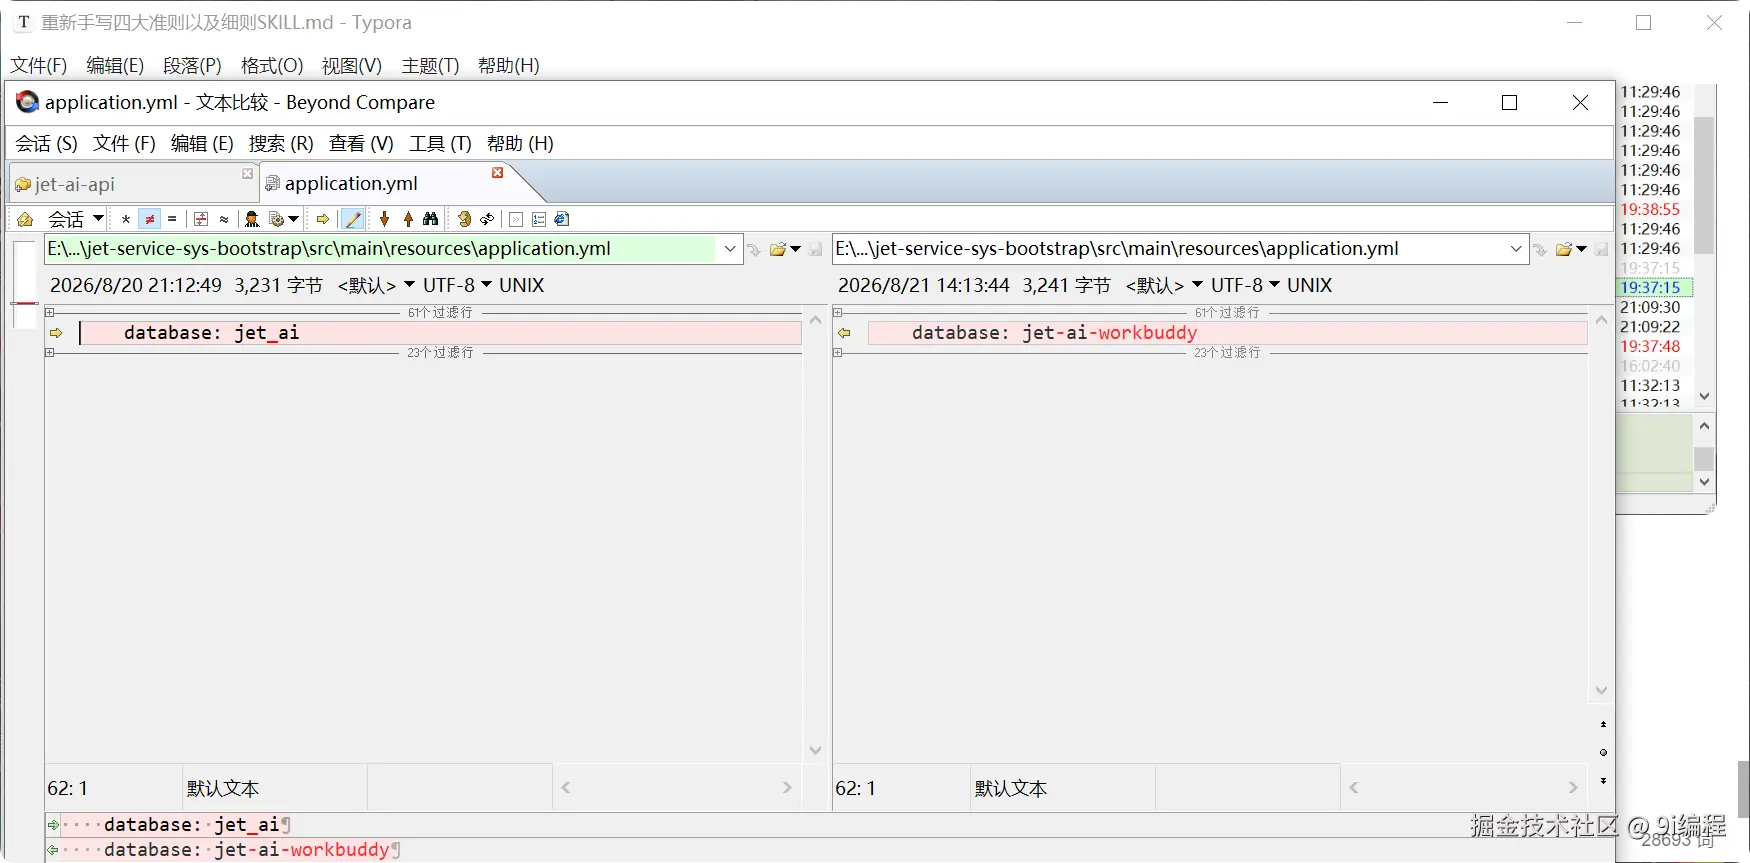Click the greyed double-chevron toolbar icon
The image size is (1750, 863).
point(516,219)
